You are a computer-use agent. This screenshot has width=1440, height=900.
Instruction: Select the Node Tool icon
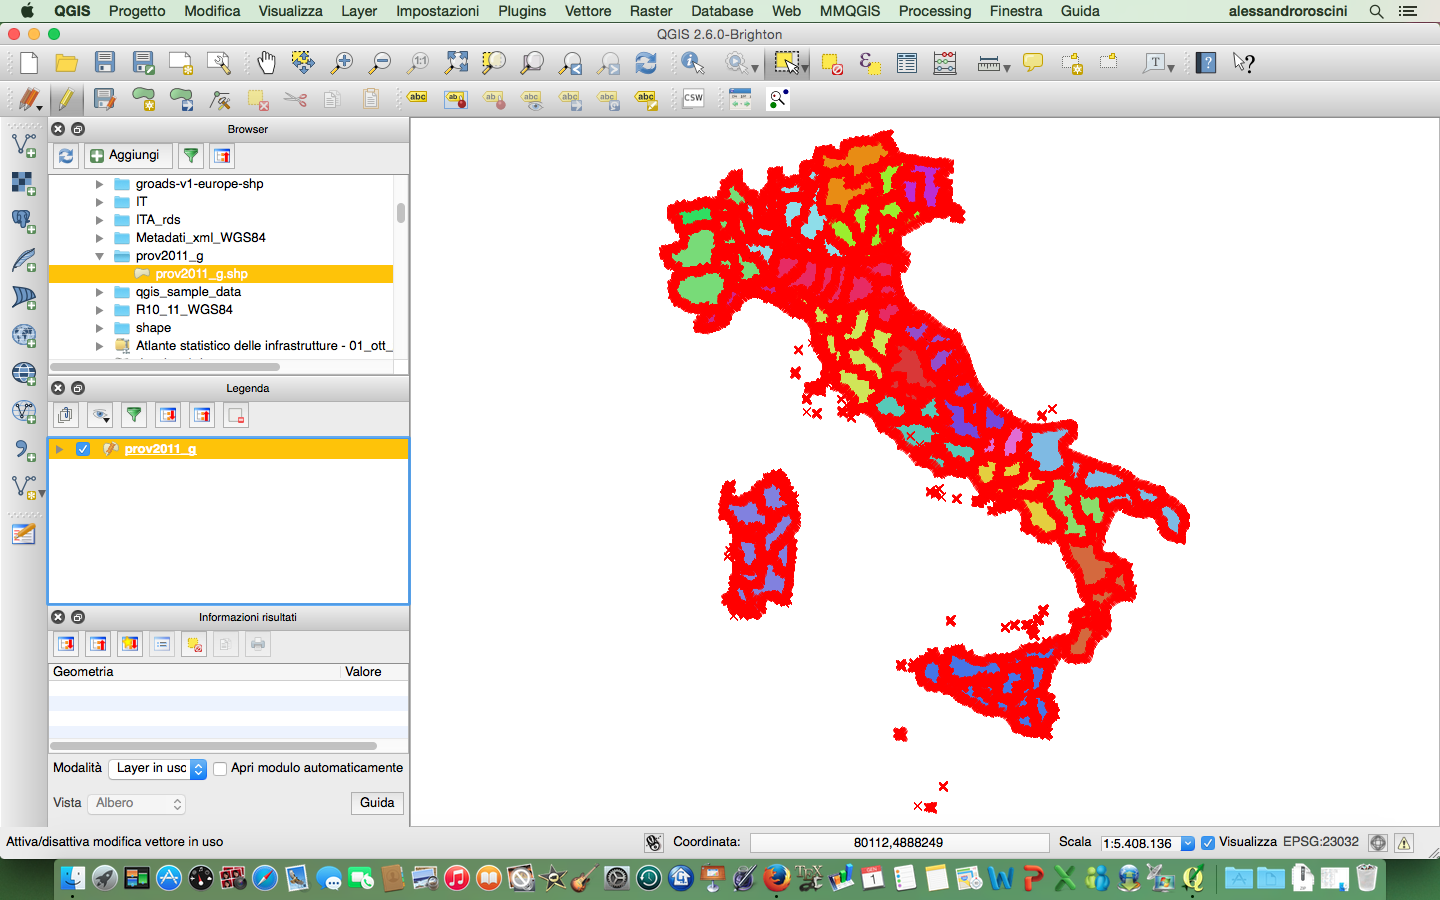click(x=220, y=99)
